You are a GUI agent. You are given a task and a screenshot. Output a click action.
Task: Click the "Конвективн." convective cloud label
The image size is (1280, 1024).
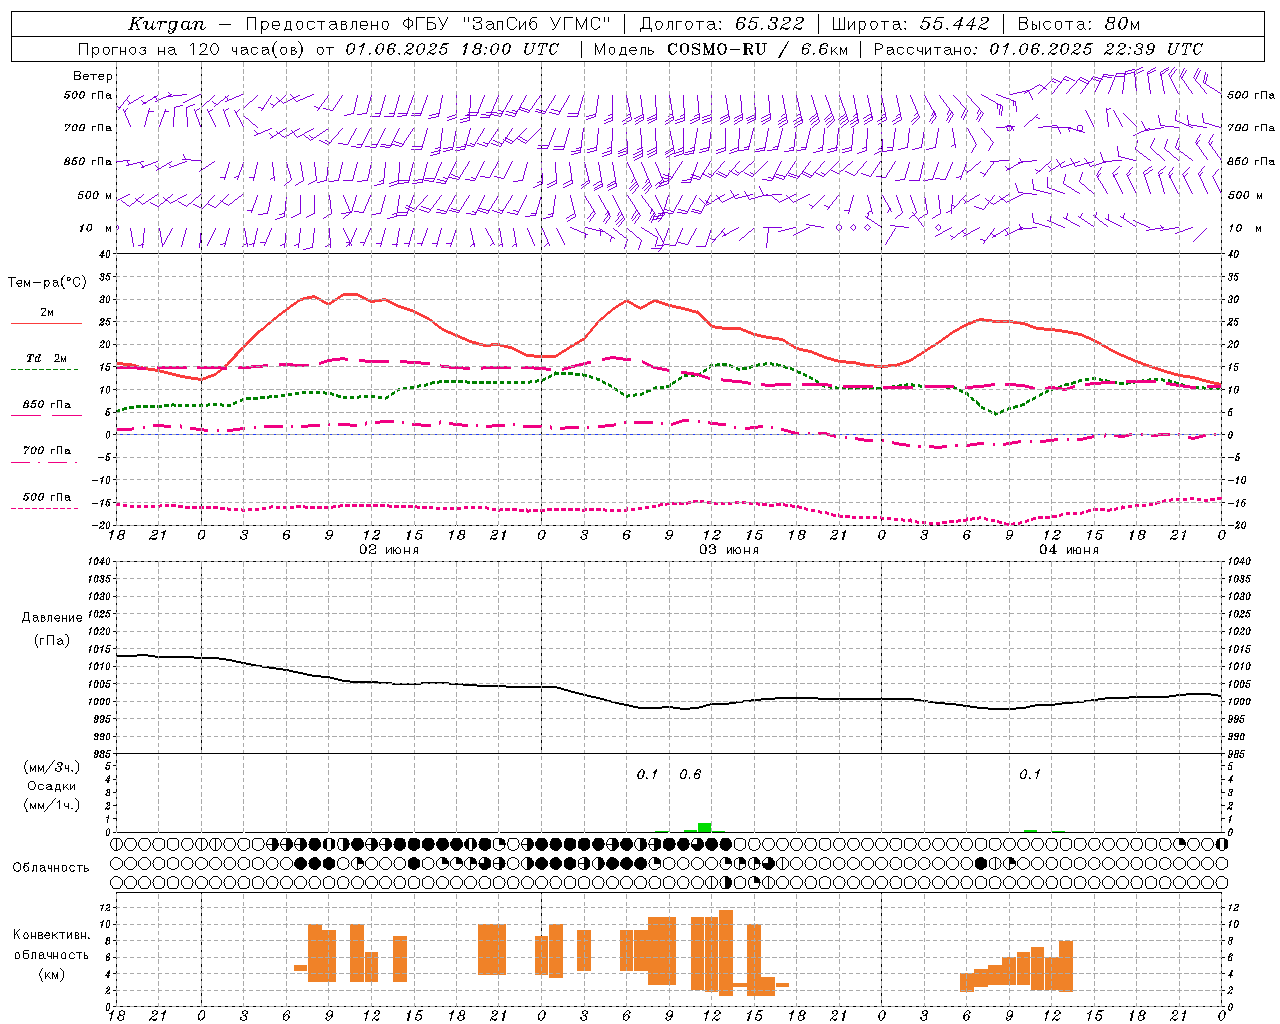[52, 935]
